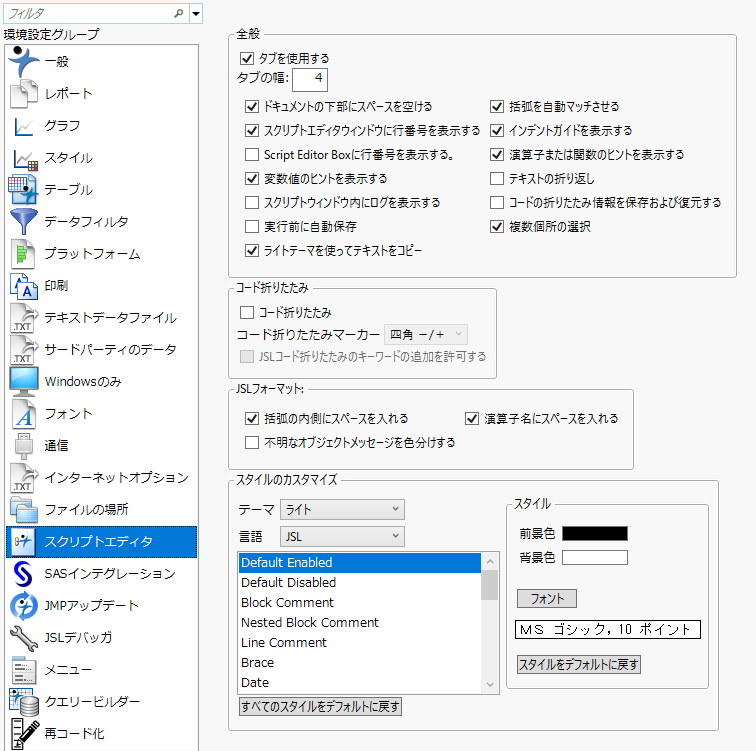
Task: Toggle 変数値のヒントを表示する checkbox
Action: pos(252,179)
